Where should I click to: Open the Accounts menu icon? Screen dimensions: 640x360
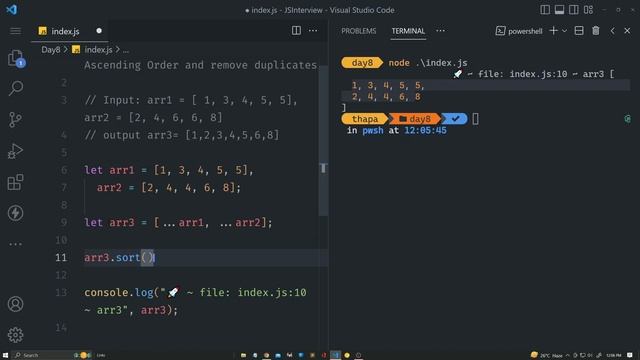pos(16,304)
